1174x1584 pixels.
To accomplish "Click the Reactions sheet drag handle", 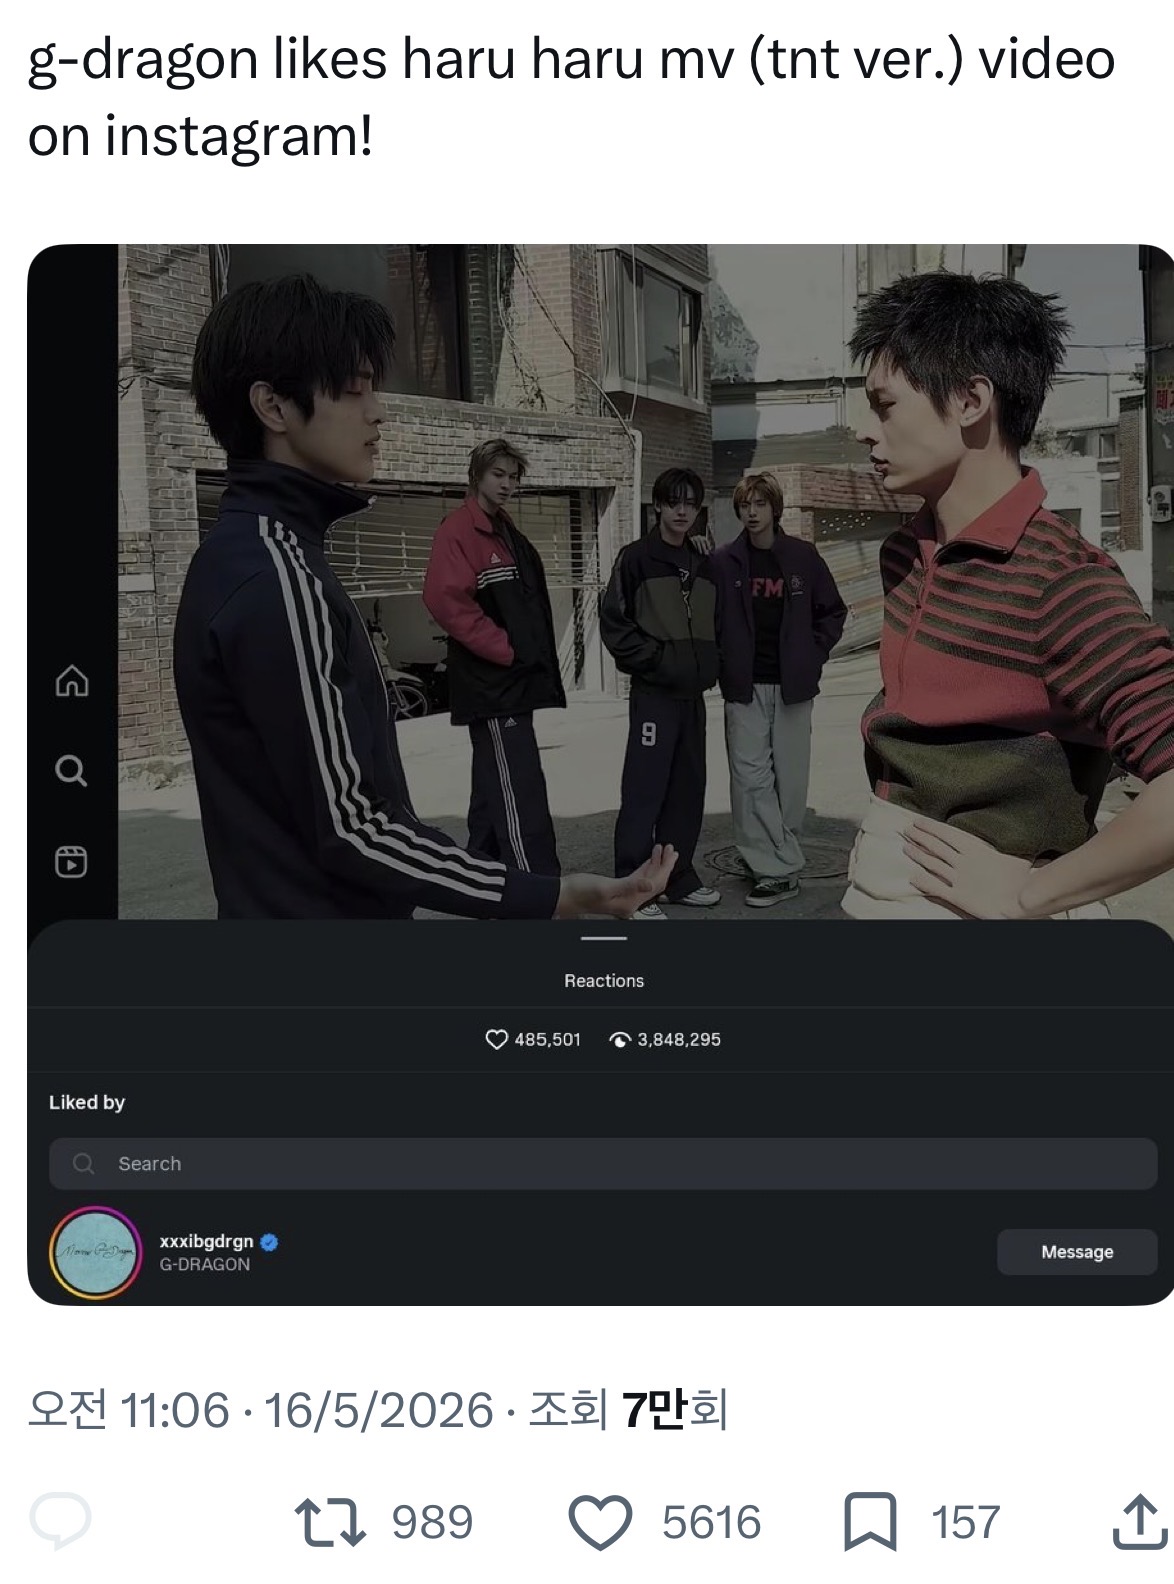I will (x=603, y=938).
